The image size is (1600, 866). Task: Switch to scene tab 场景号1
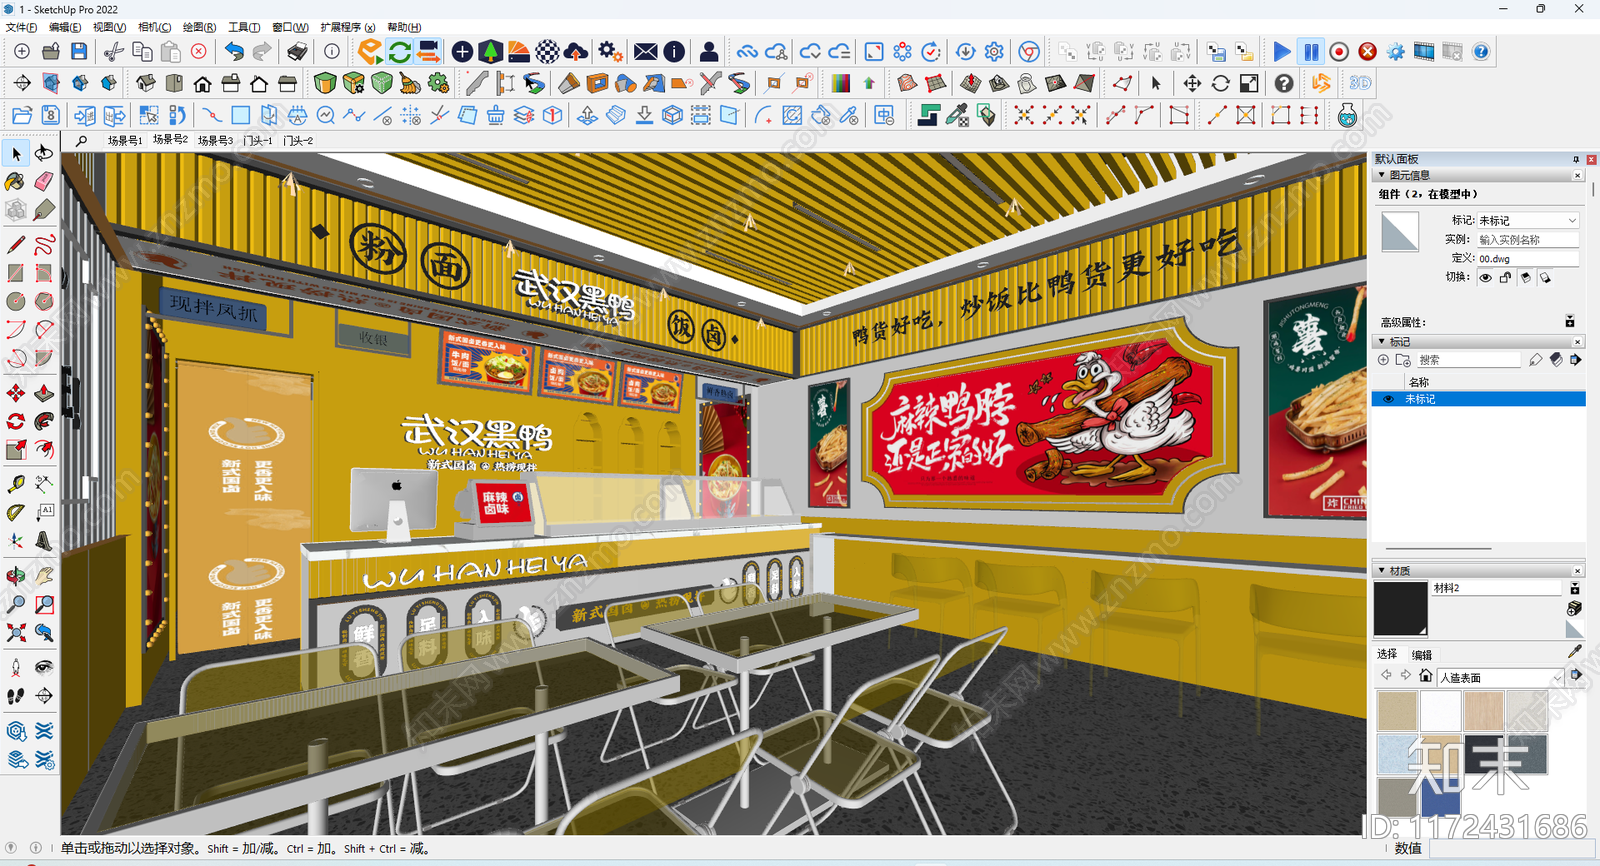point(125,141)
